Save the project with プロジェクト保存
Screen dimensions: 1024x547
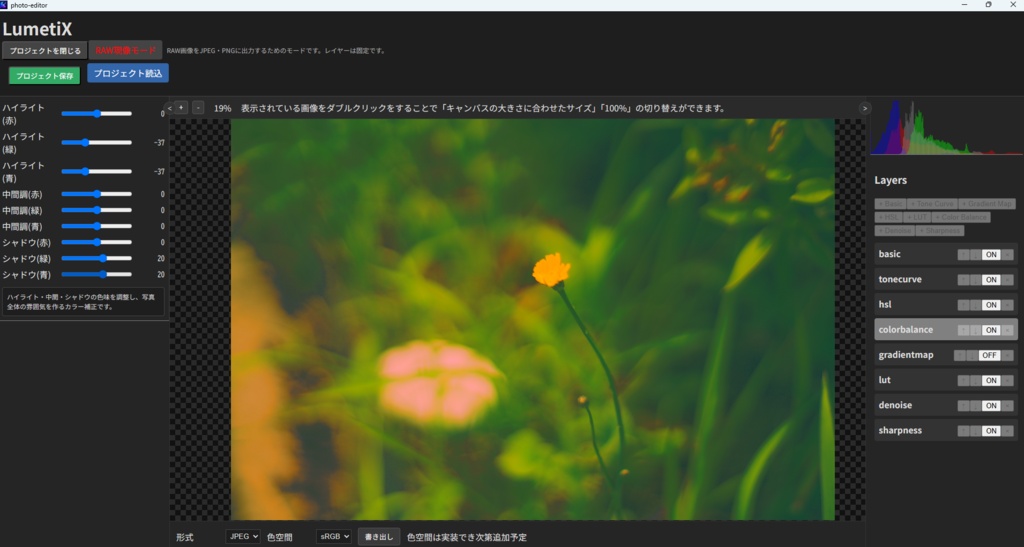(x=44, y=76)
